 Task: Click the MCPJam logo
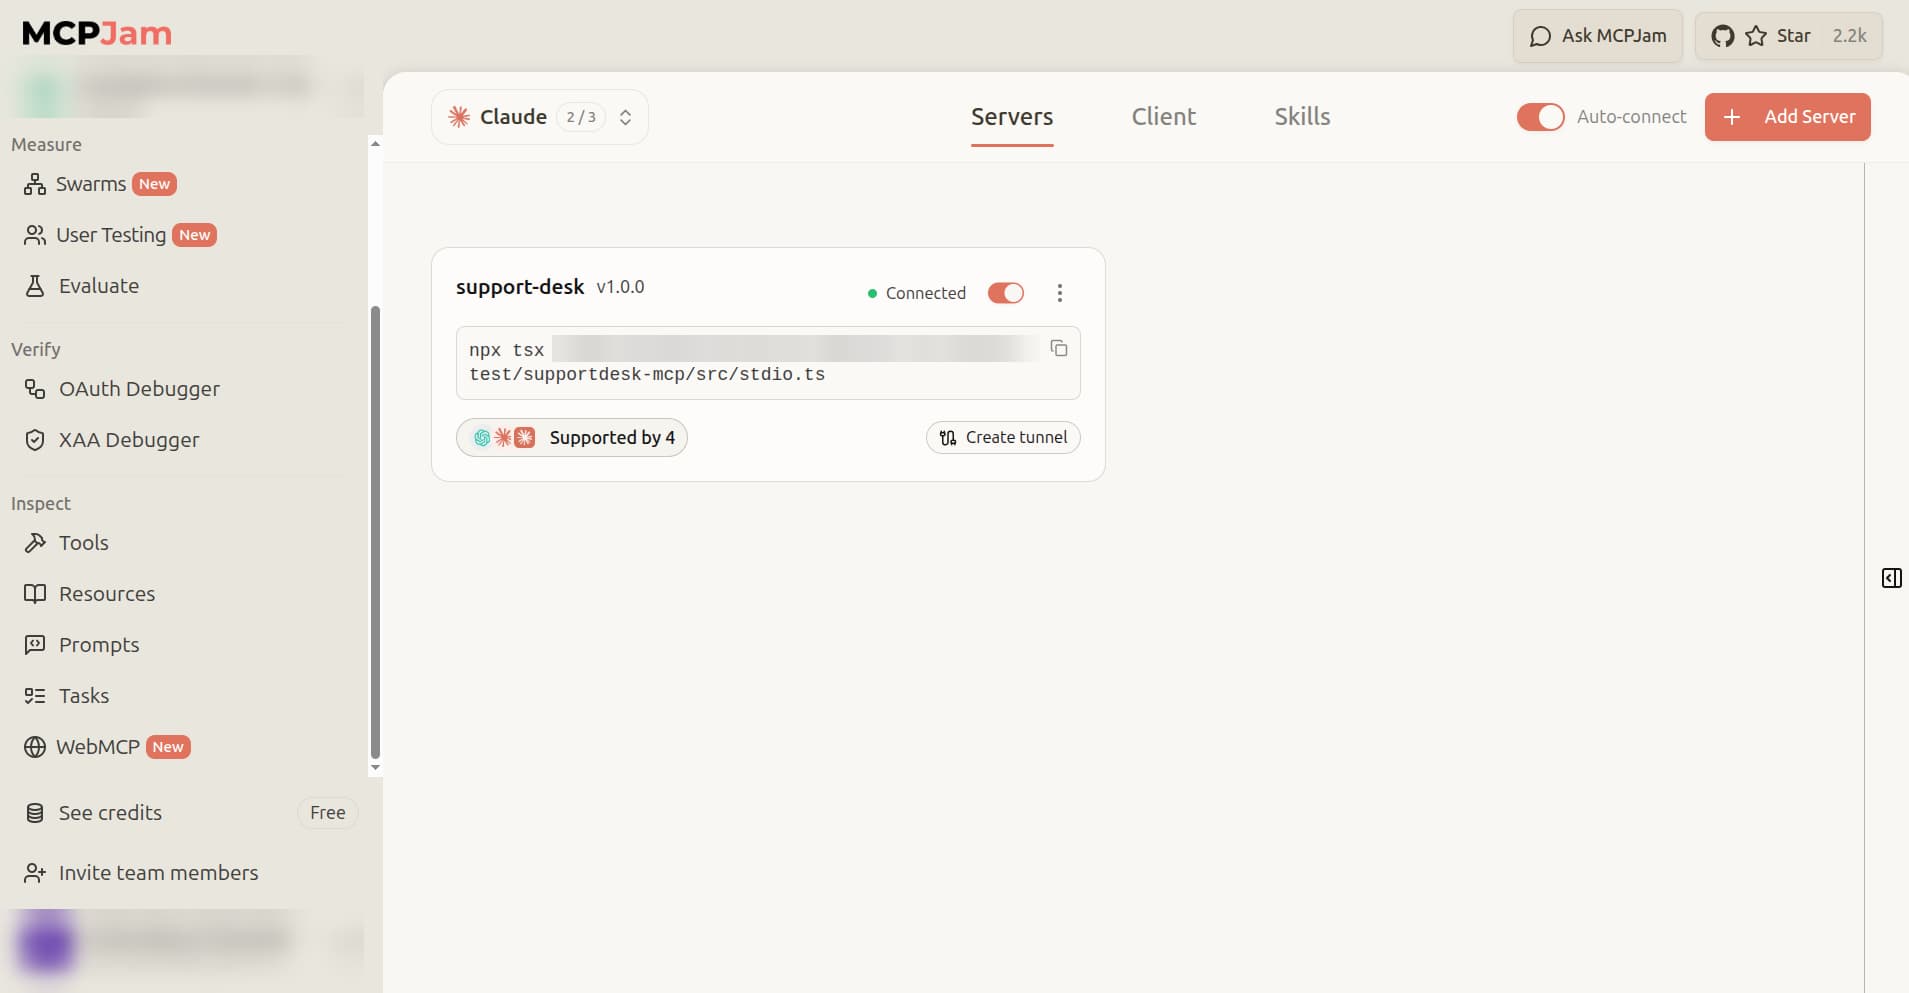[x=97, y=34]
